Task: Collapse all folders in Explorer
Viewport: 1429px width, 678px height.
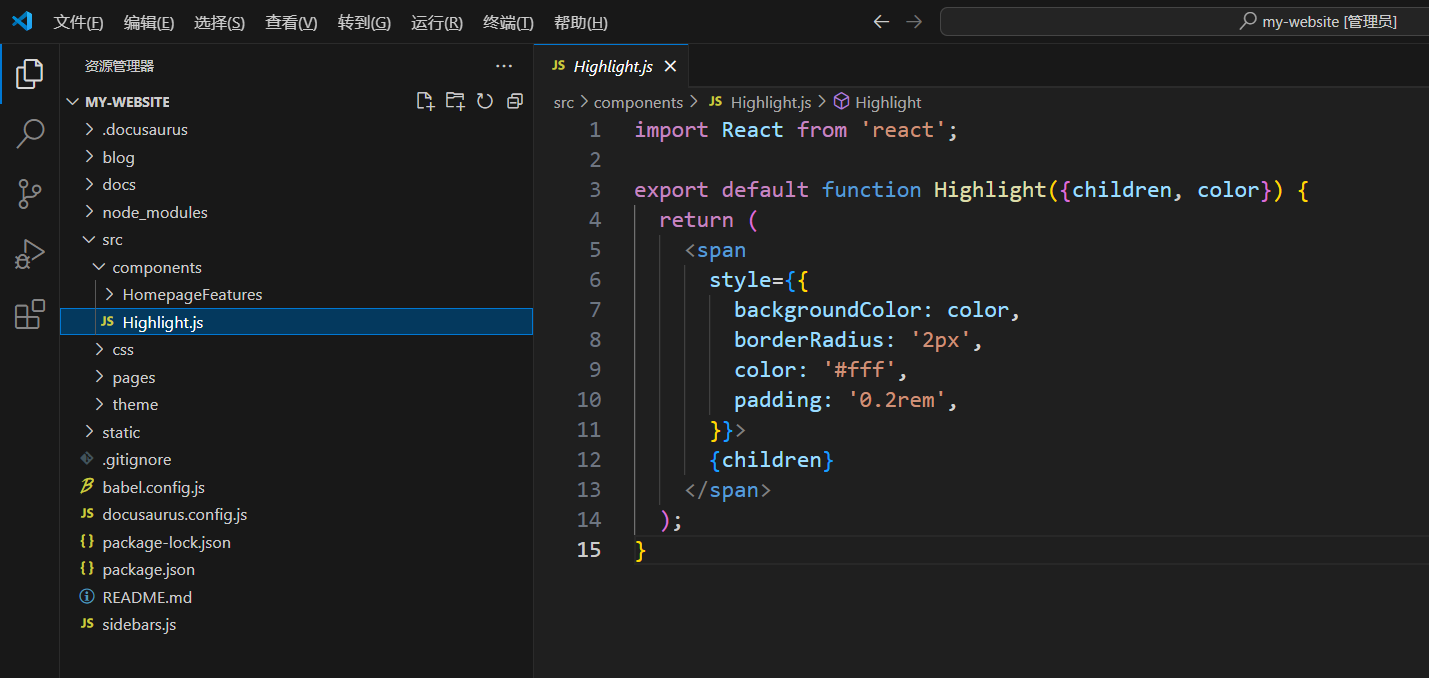Action: (x=515, y=101)
